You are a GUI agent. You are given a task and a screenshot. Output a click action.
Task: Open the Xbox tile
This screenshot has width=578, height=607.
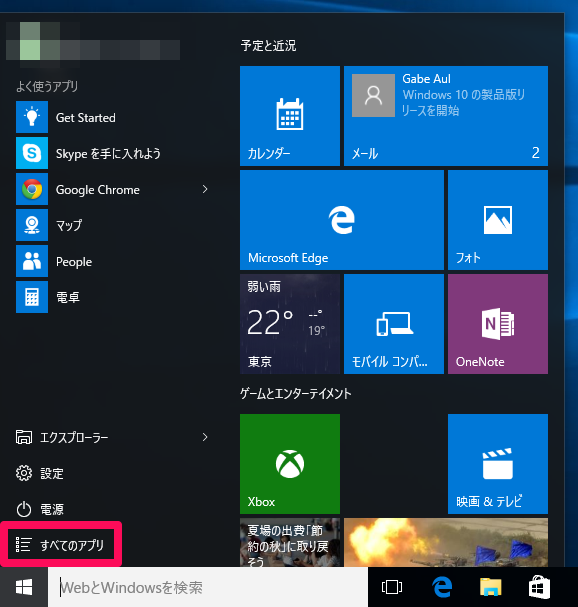(x=290, y=464)
